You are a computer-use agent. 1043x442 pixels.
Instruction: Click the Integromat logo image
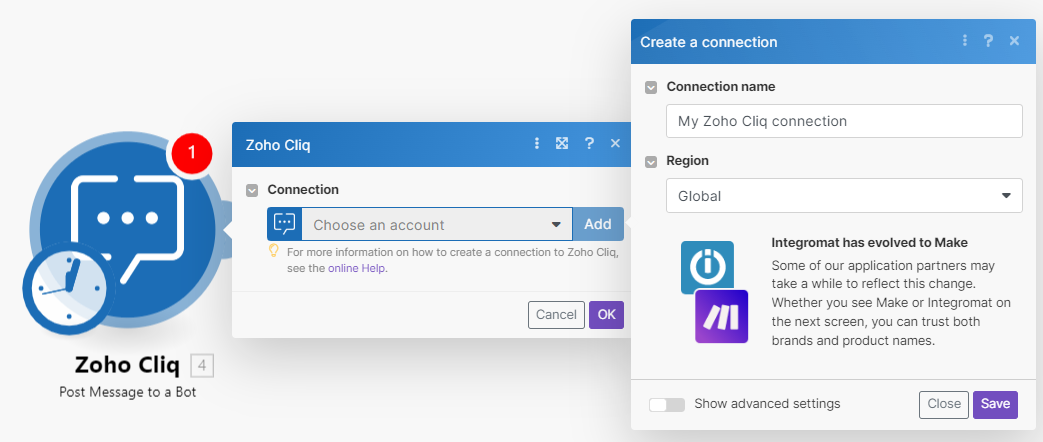coord(707,268)
